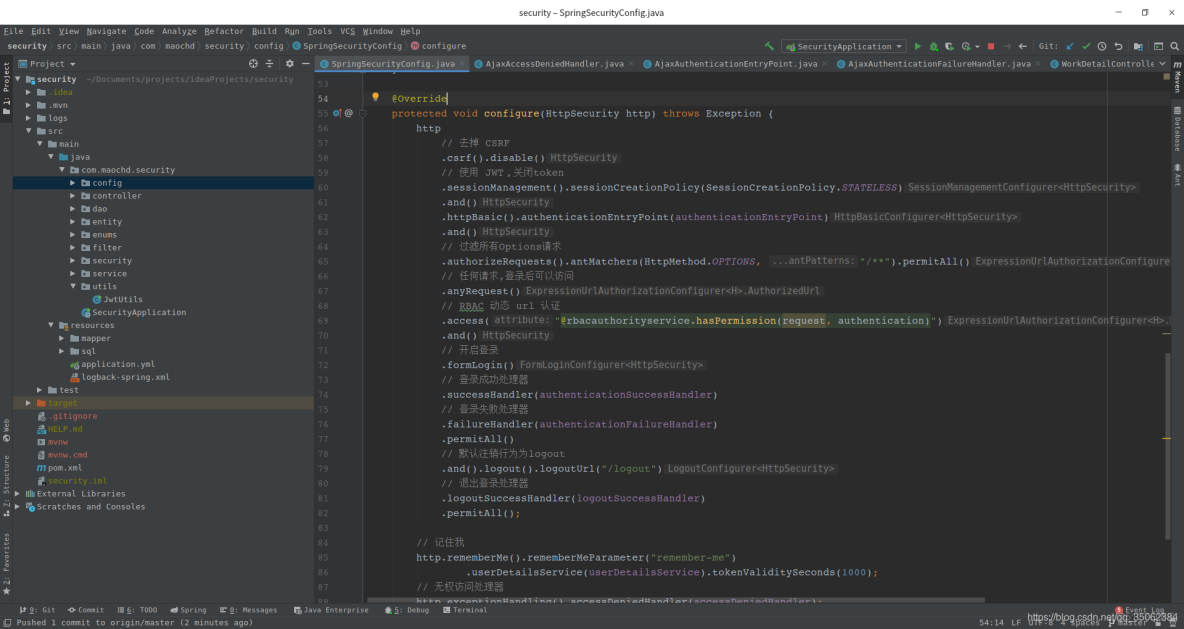Collapse the com.maochd.security package
Viewport: 1184px width, 629px height.
coord(62,169)
